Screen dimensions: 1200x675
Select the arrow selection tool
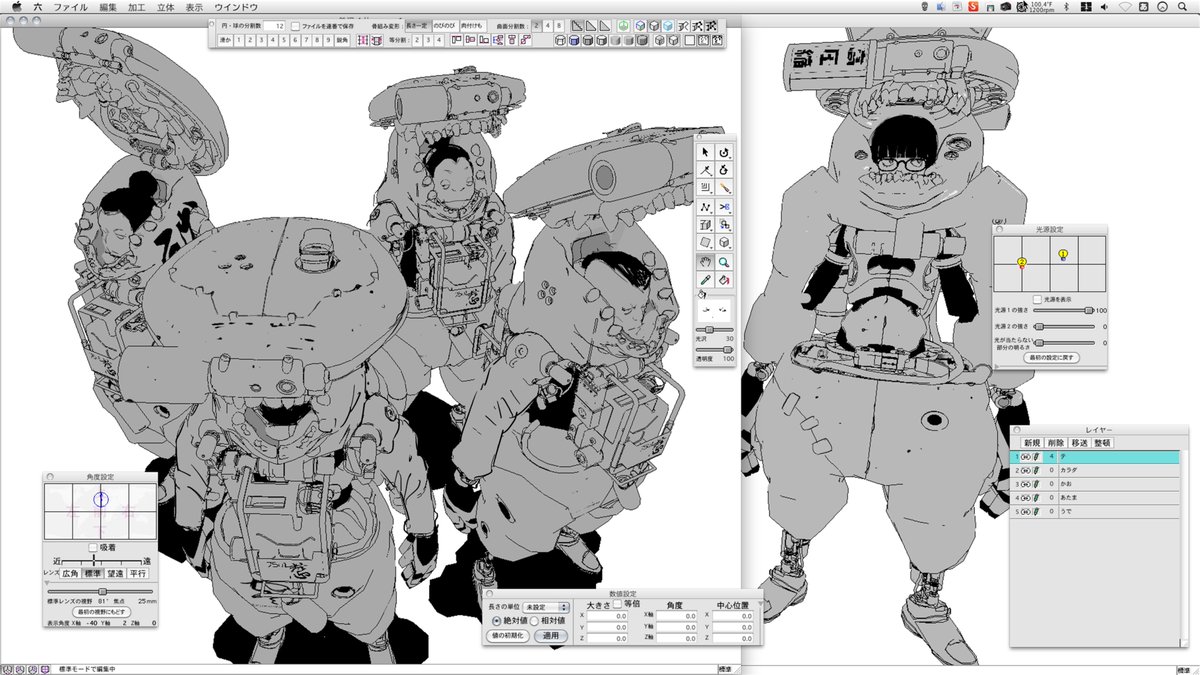click(705, 152)
